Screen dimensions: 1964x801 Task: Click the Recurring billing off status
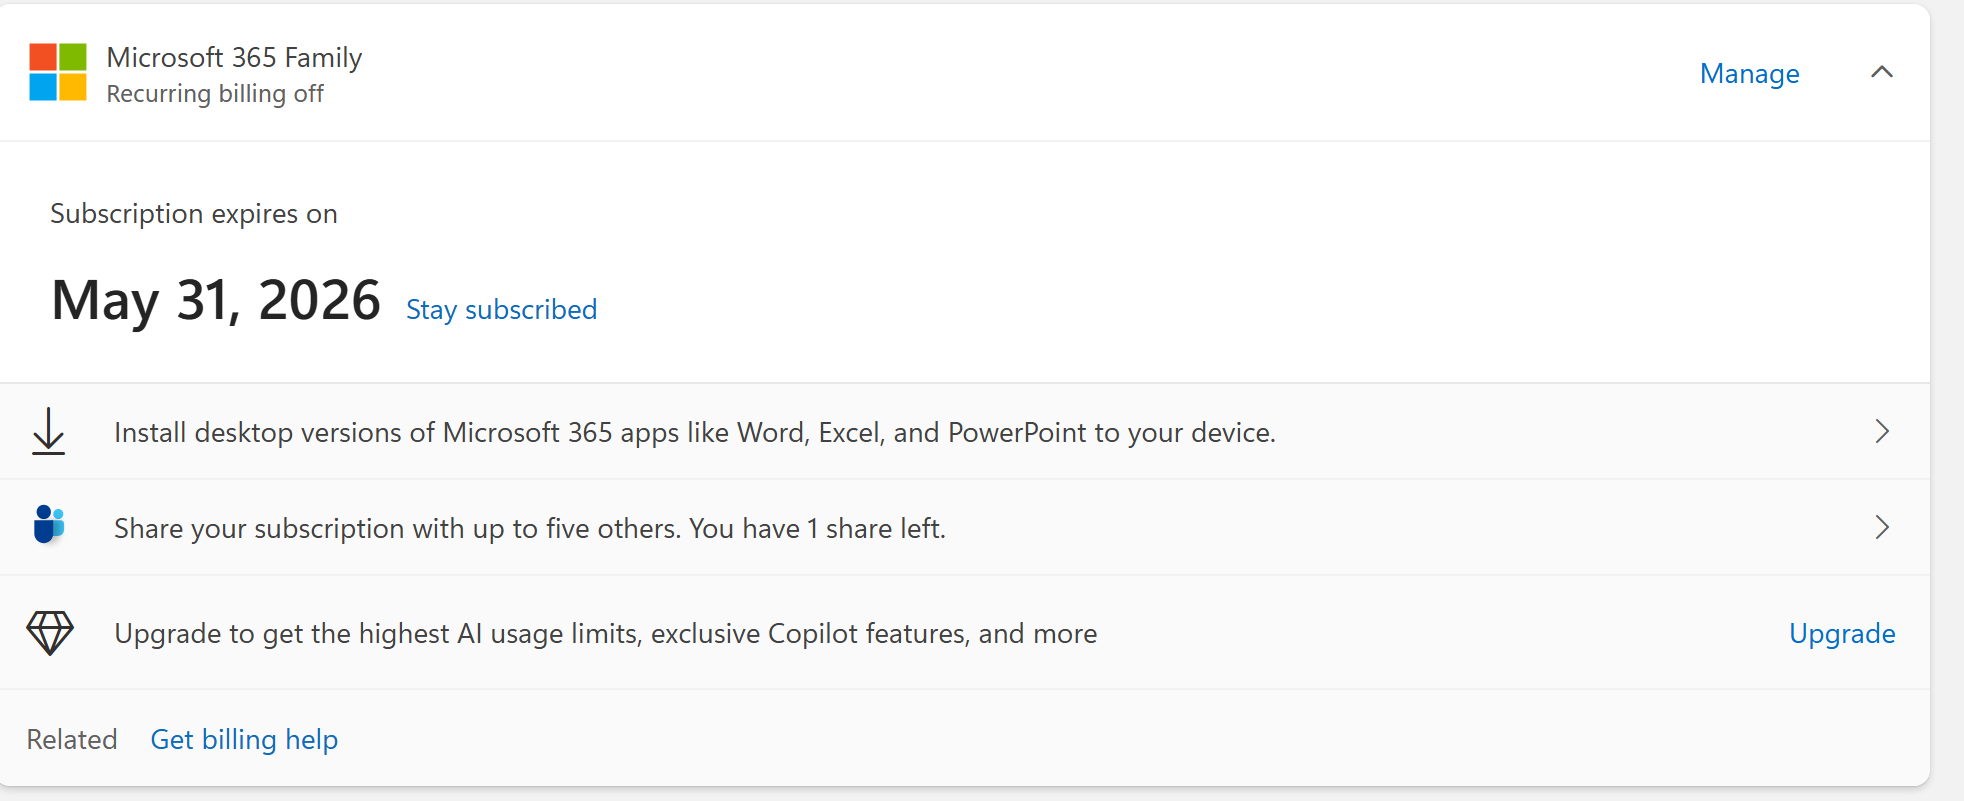point(215,93)
